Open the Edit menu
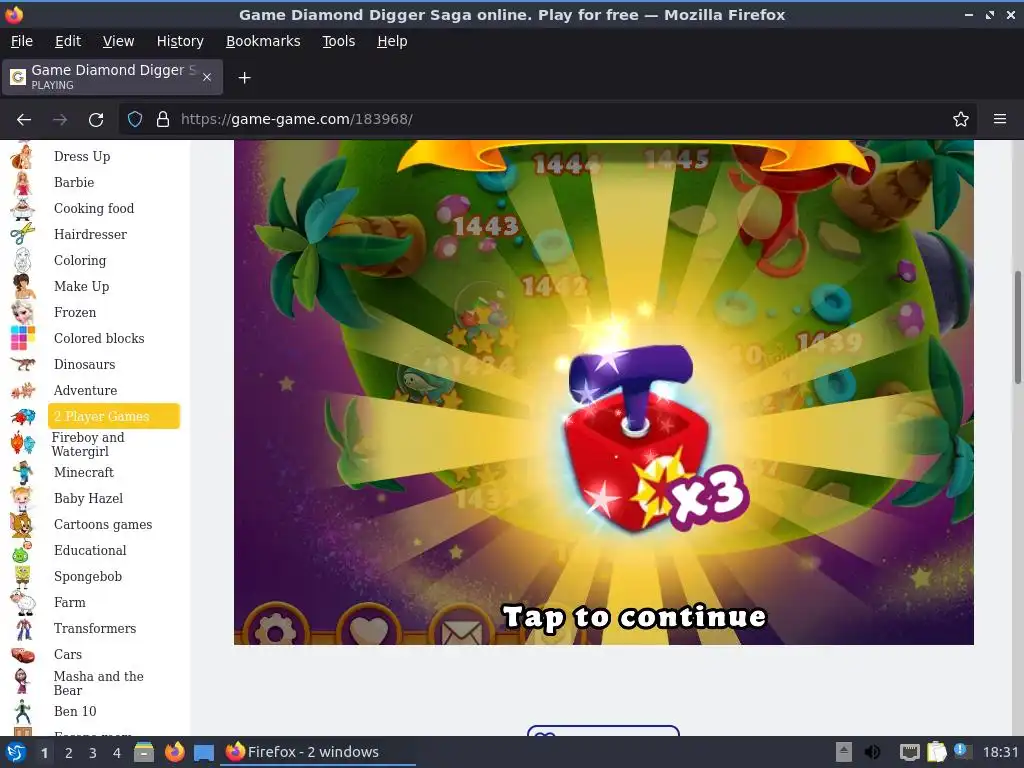This screenshot has height=768, width=1024. coord(68,41)
